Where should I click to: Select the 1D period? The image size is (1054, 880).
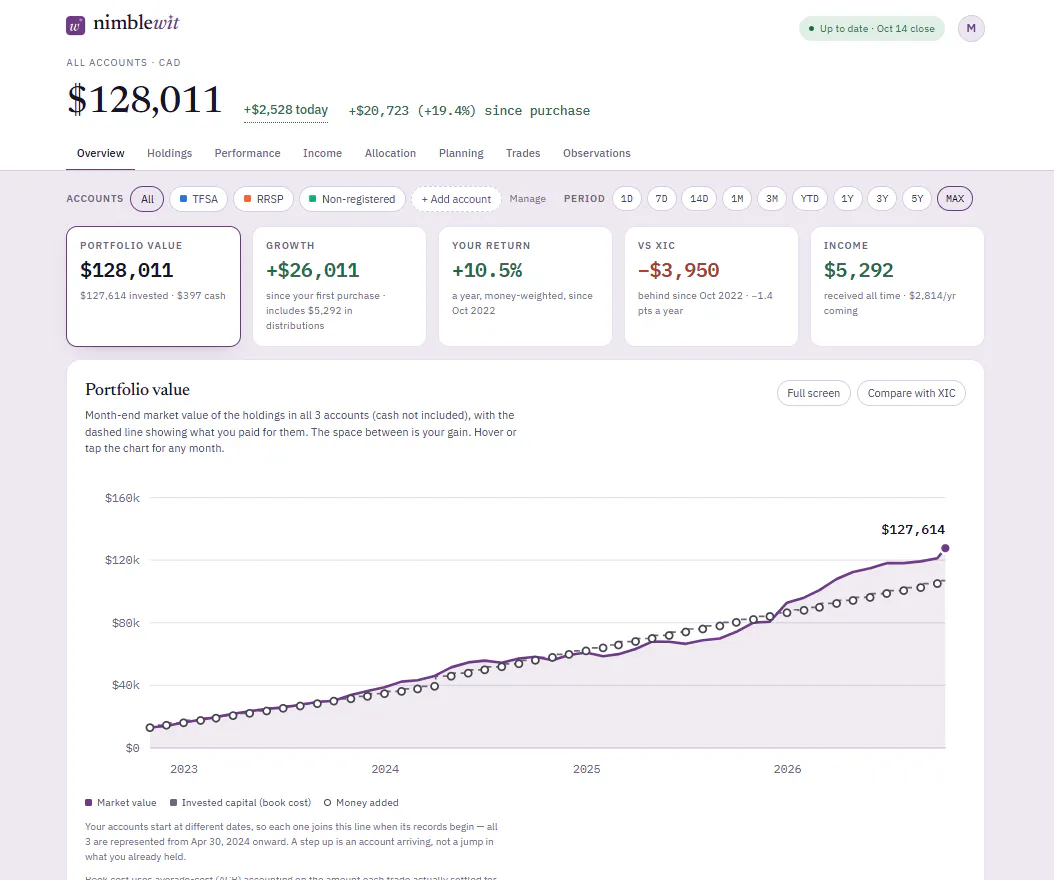(x=626, y=199)
